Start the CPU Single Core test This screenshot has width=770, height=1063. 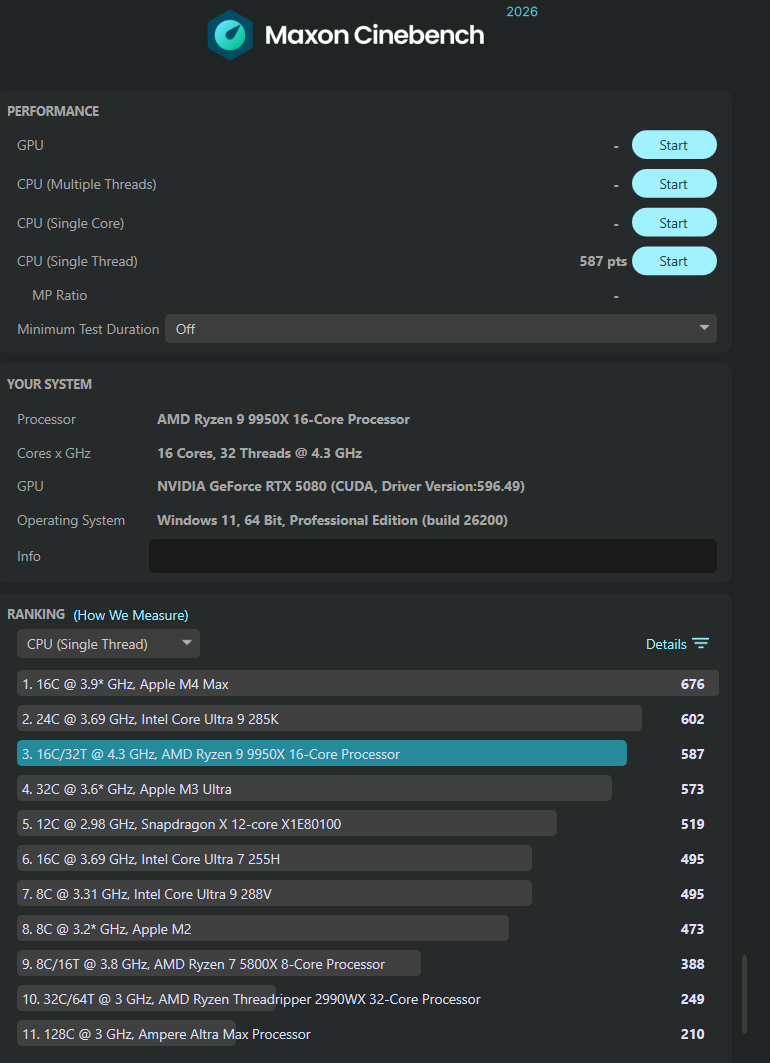coord(674,222)
